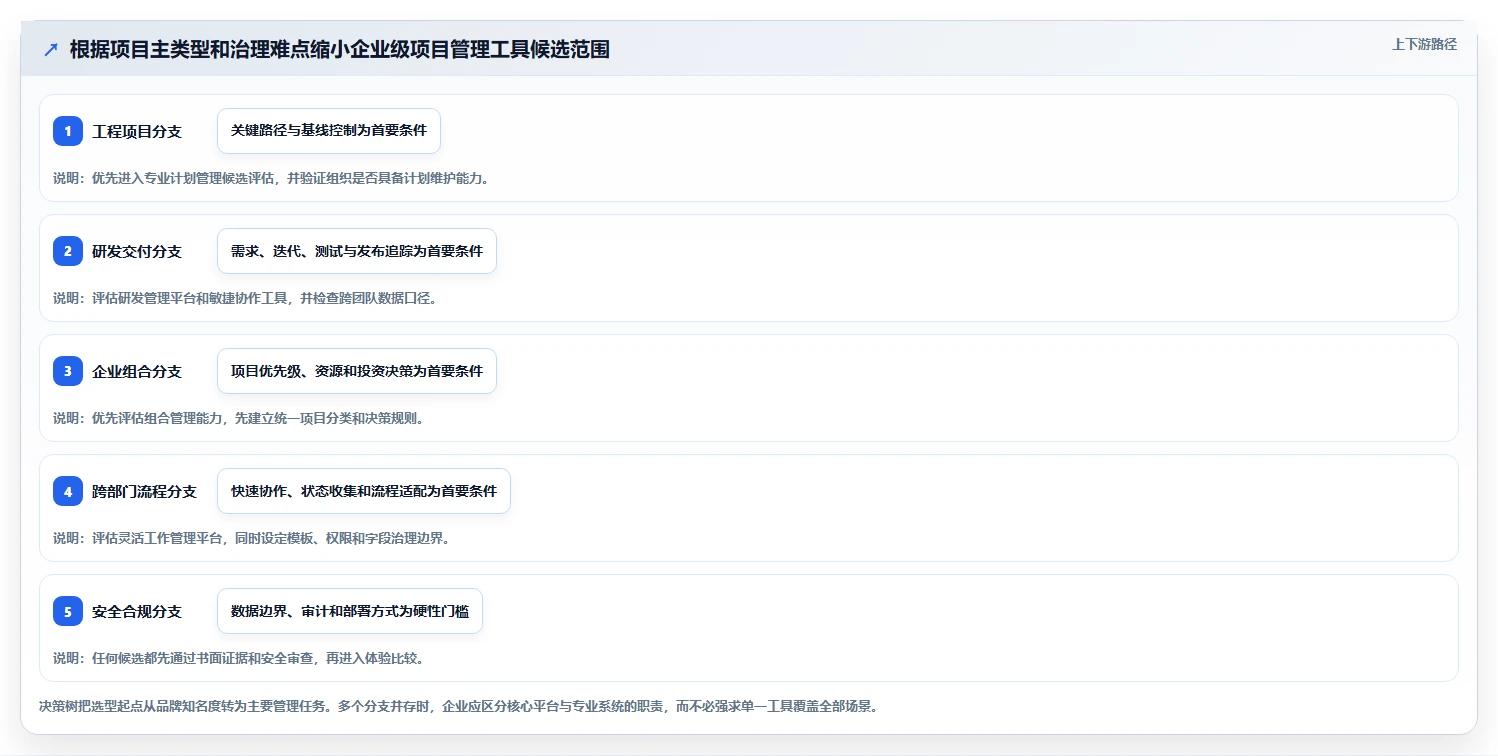1498x756 pixels.
Task: Click the 上下游路径 label at top right
Action: pyautogui.click(x=1424, y=44)
